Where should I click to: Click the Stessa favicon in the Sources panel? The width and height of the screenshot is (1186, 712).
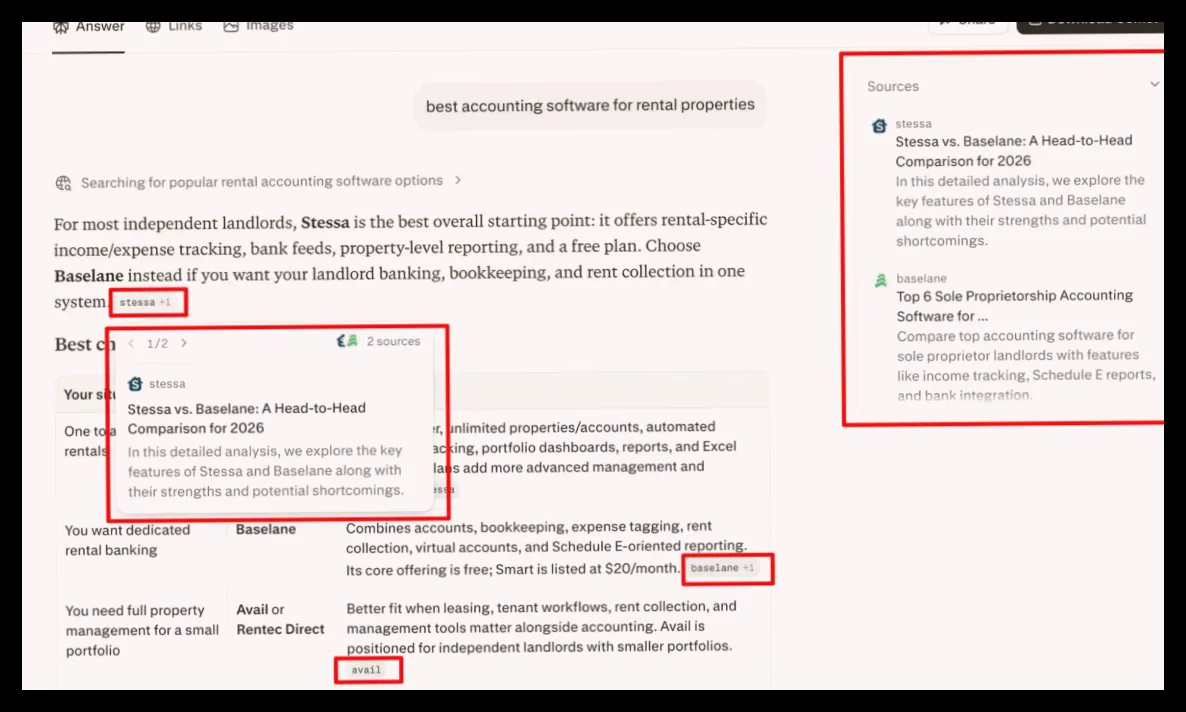(x=879, y=126)
